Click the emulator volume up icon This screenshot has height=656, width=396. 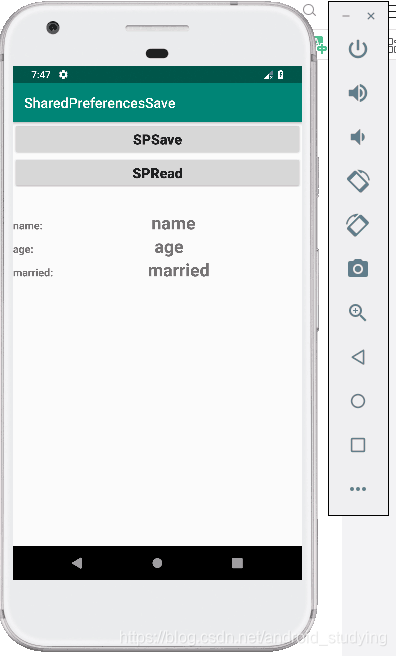pyautogui.click(x=358, y=93)
